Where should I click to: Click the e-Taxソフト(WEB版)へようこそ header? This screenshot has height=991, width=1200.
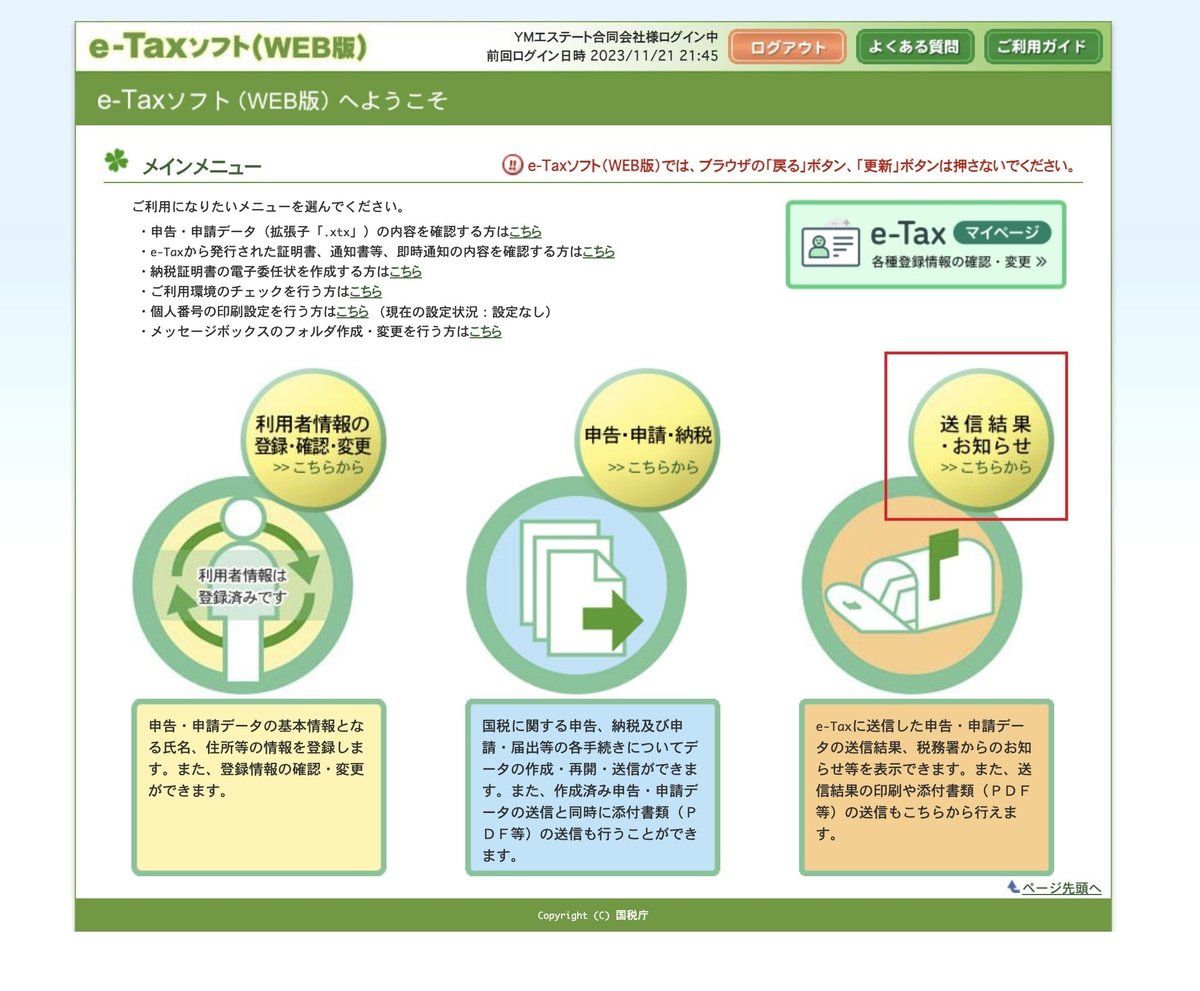pos(272,101)
